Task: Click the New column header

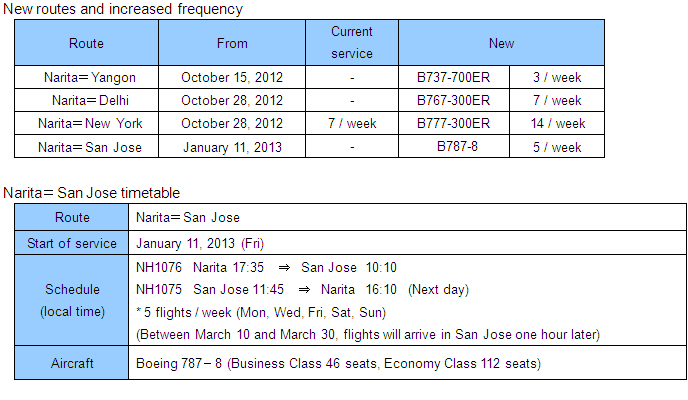Action: coord(501,44)
